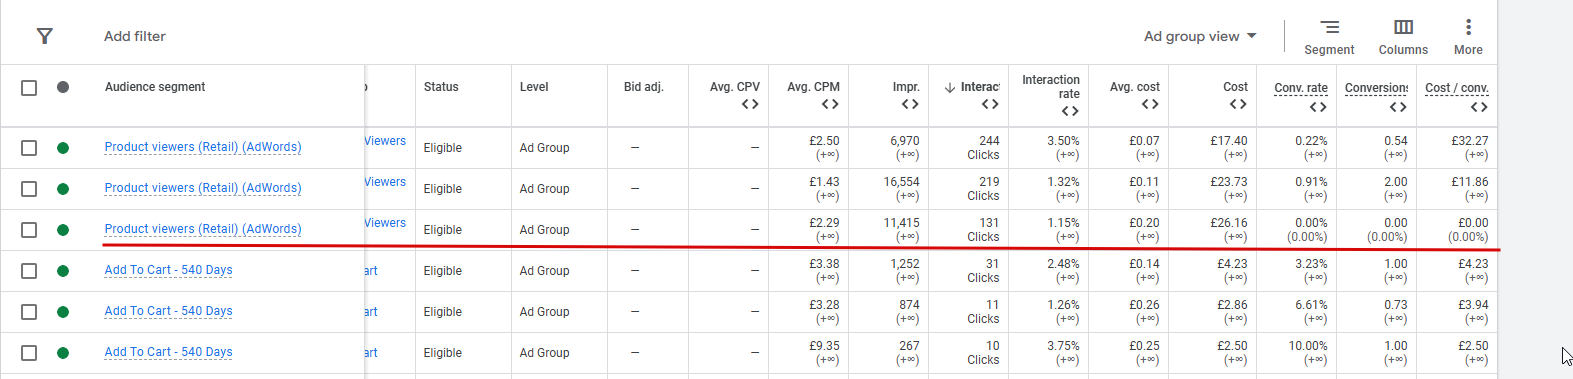Open the More options menu
This screenshot has width=1573, height=379.
click(1468, 37)
